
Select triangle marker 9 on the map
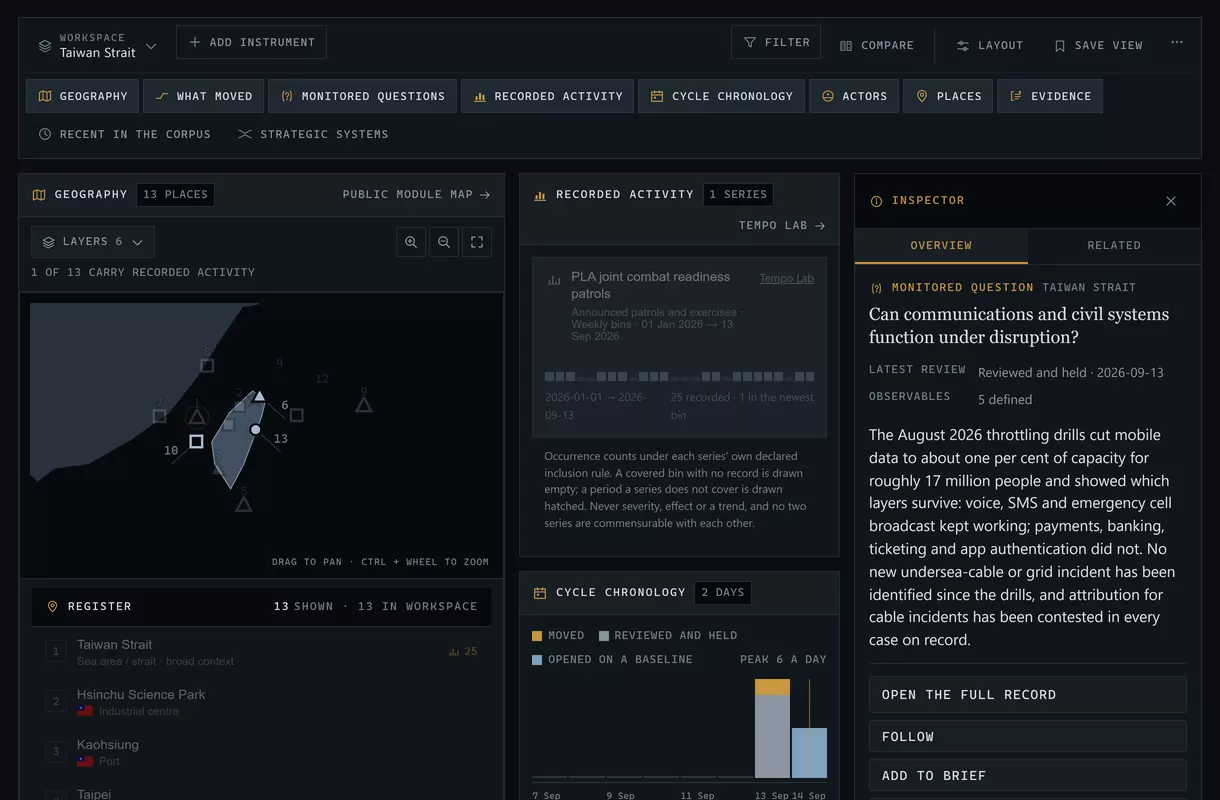364,404
